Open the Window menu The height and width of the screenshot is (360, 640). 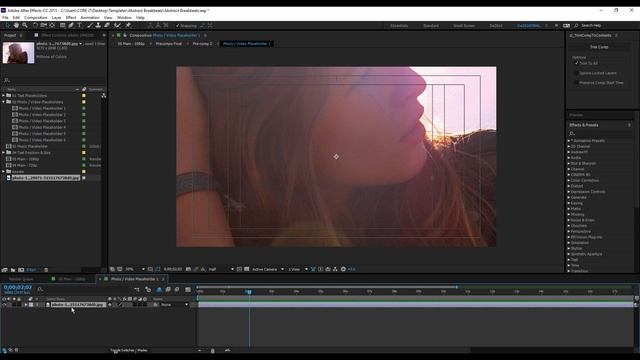tap(124, 18)
